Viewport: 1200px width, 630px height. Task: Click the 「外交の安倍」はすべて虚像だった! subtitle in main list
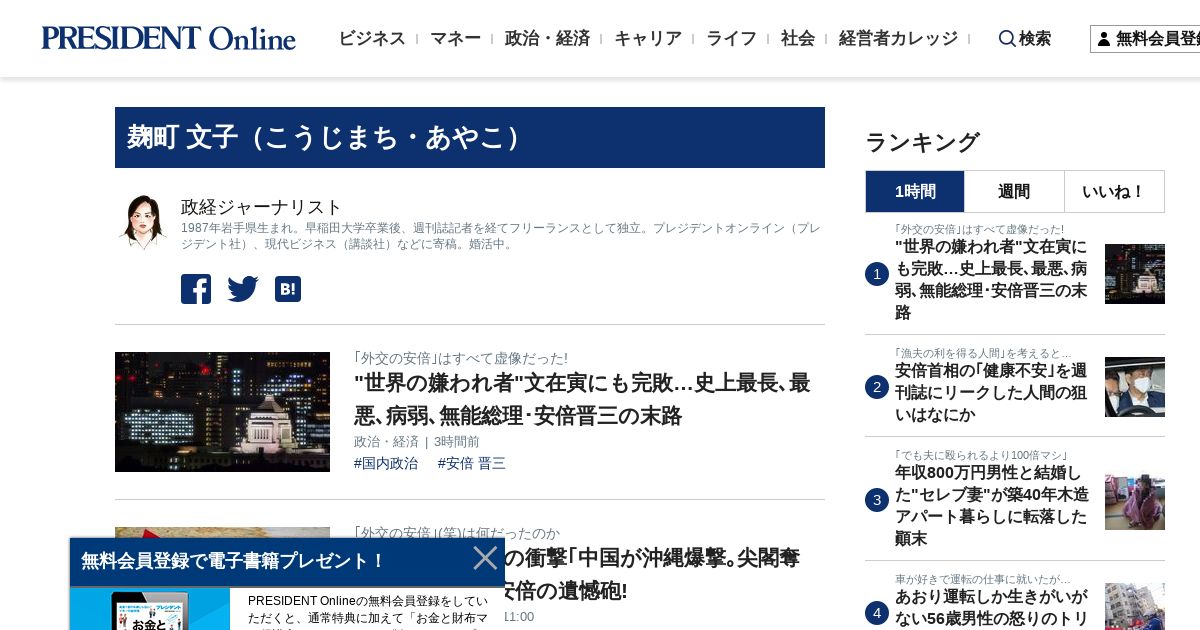pos(460,357)
